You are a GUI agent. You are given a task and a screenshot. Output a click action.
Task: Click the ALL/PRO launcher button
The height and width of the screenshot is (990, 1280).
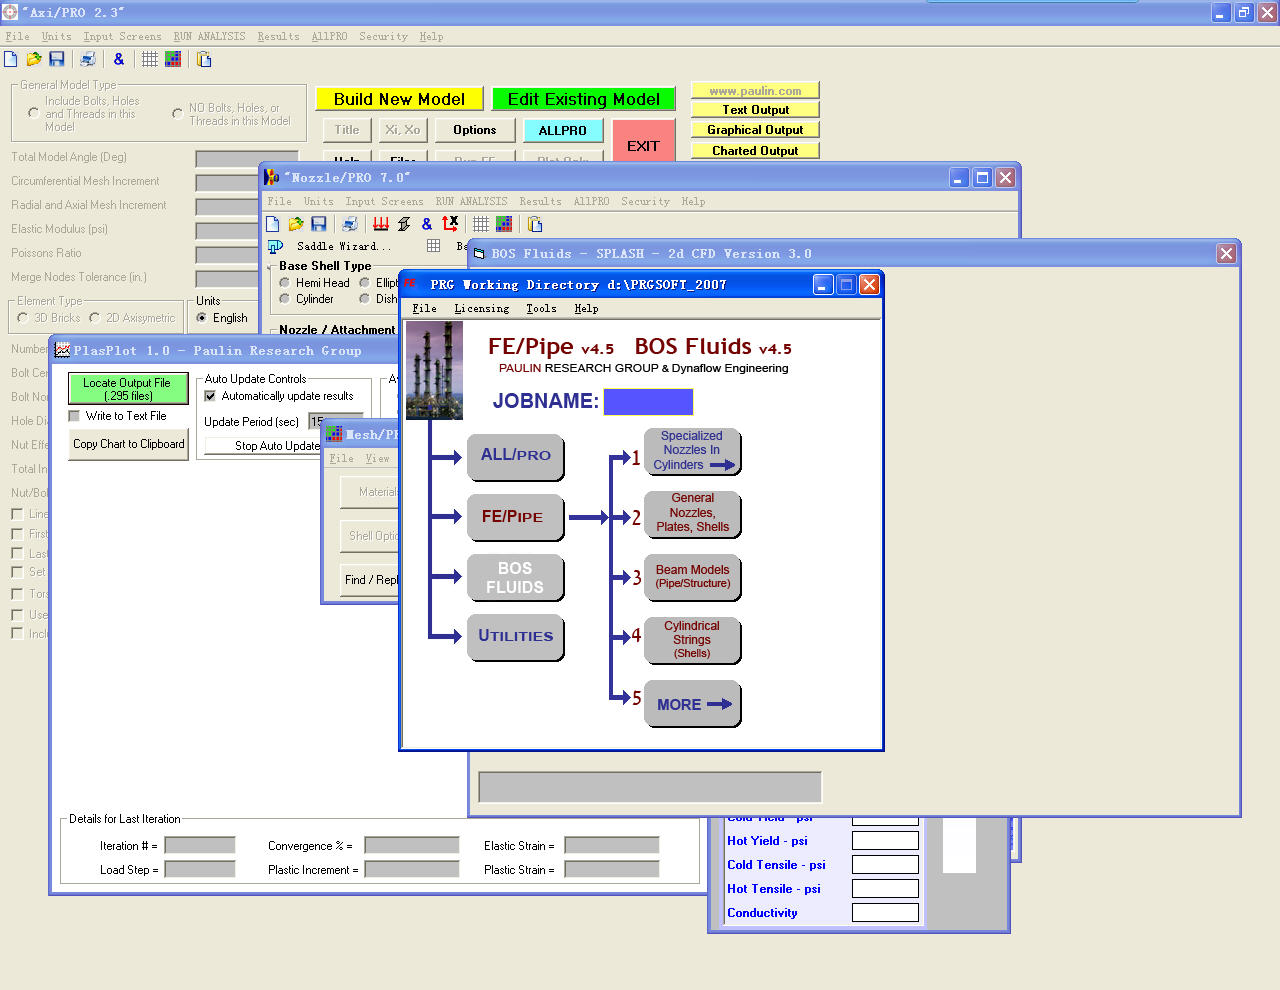click(x=515, y=456)
